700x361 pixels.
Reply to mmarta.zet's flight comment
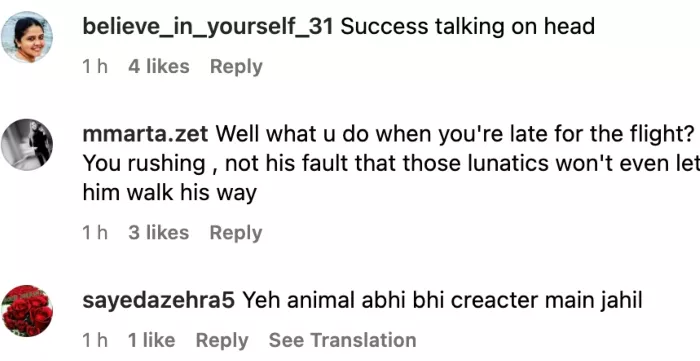(x=236, y=233)
